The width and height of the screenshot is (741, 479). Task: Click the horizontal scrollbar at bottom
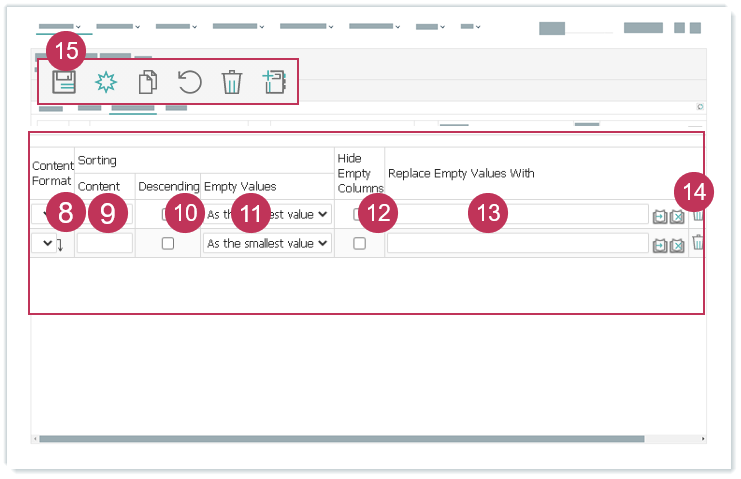368,439
